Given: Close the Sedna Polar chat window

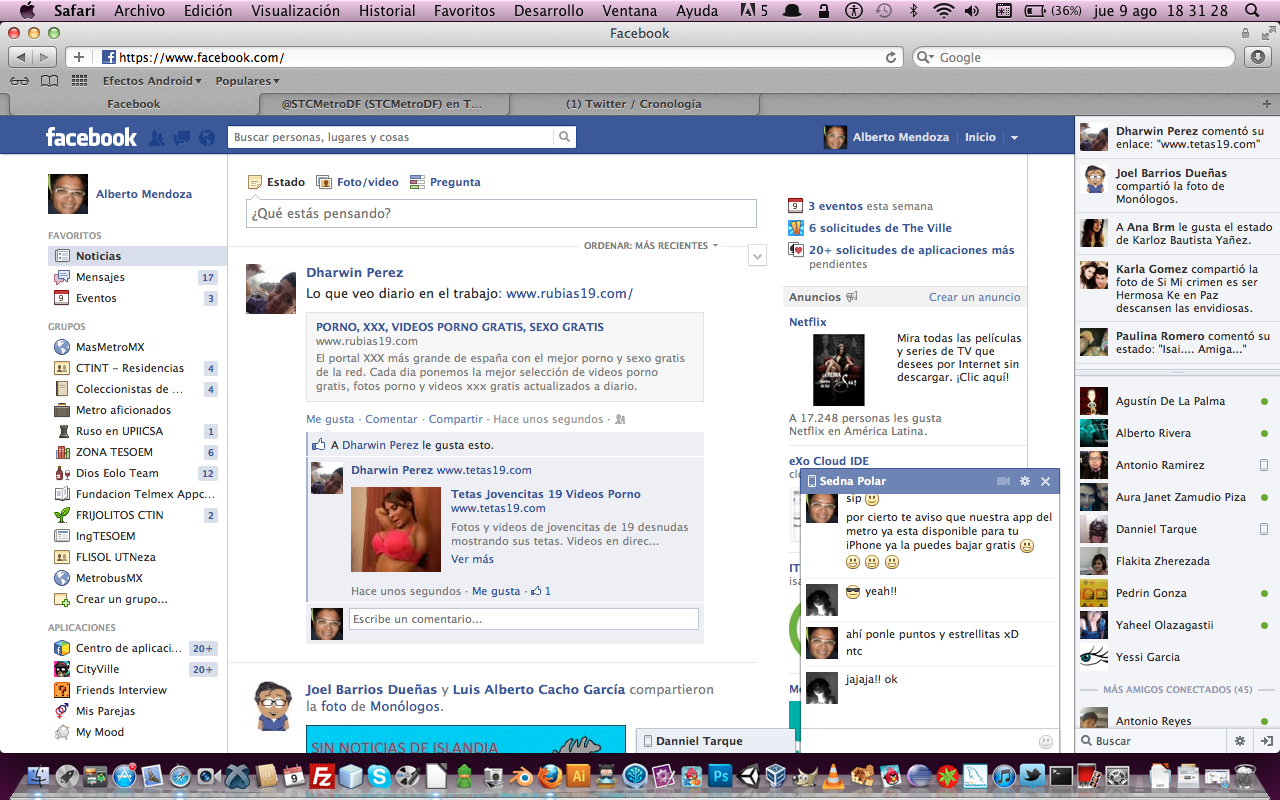Looking at the screenshot, I should [x=1045, y=481].
